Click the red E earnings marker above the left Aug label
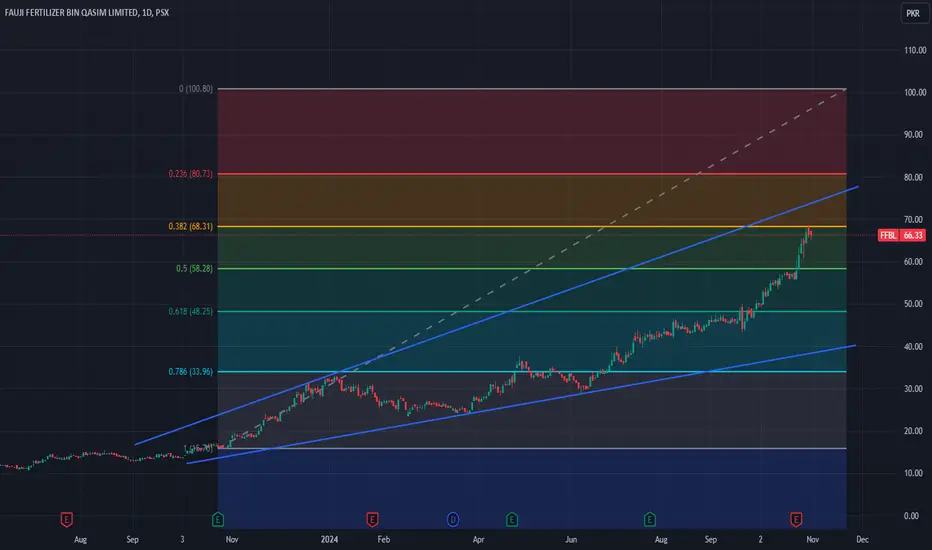932x550 pixels. tap(66, 520)
